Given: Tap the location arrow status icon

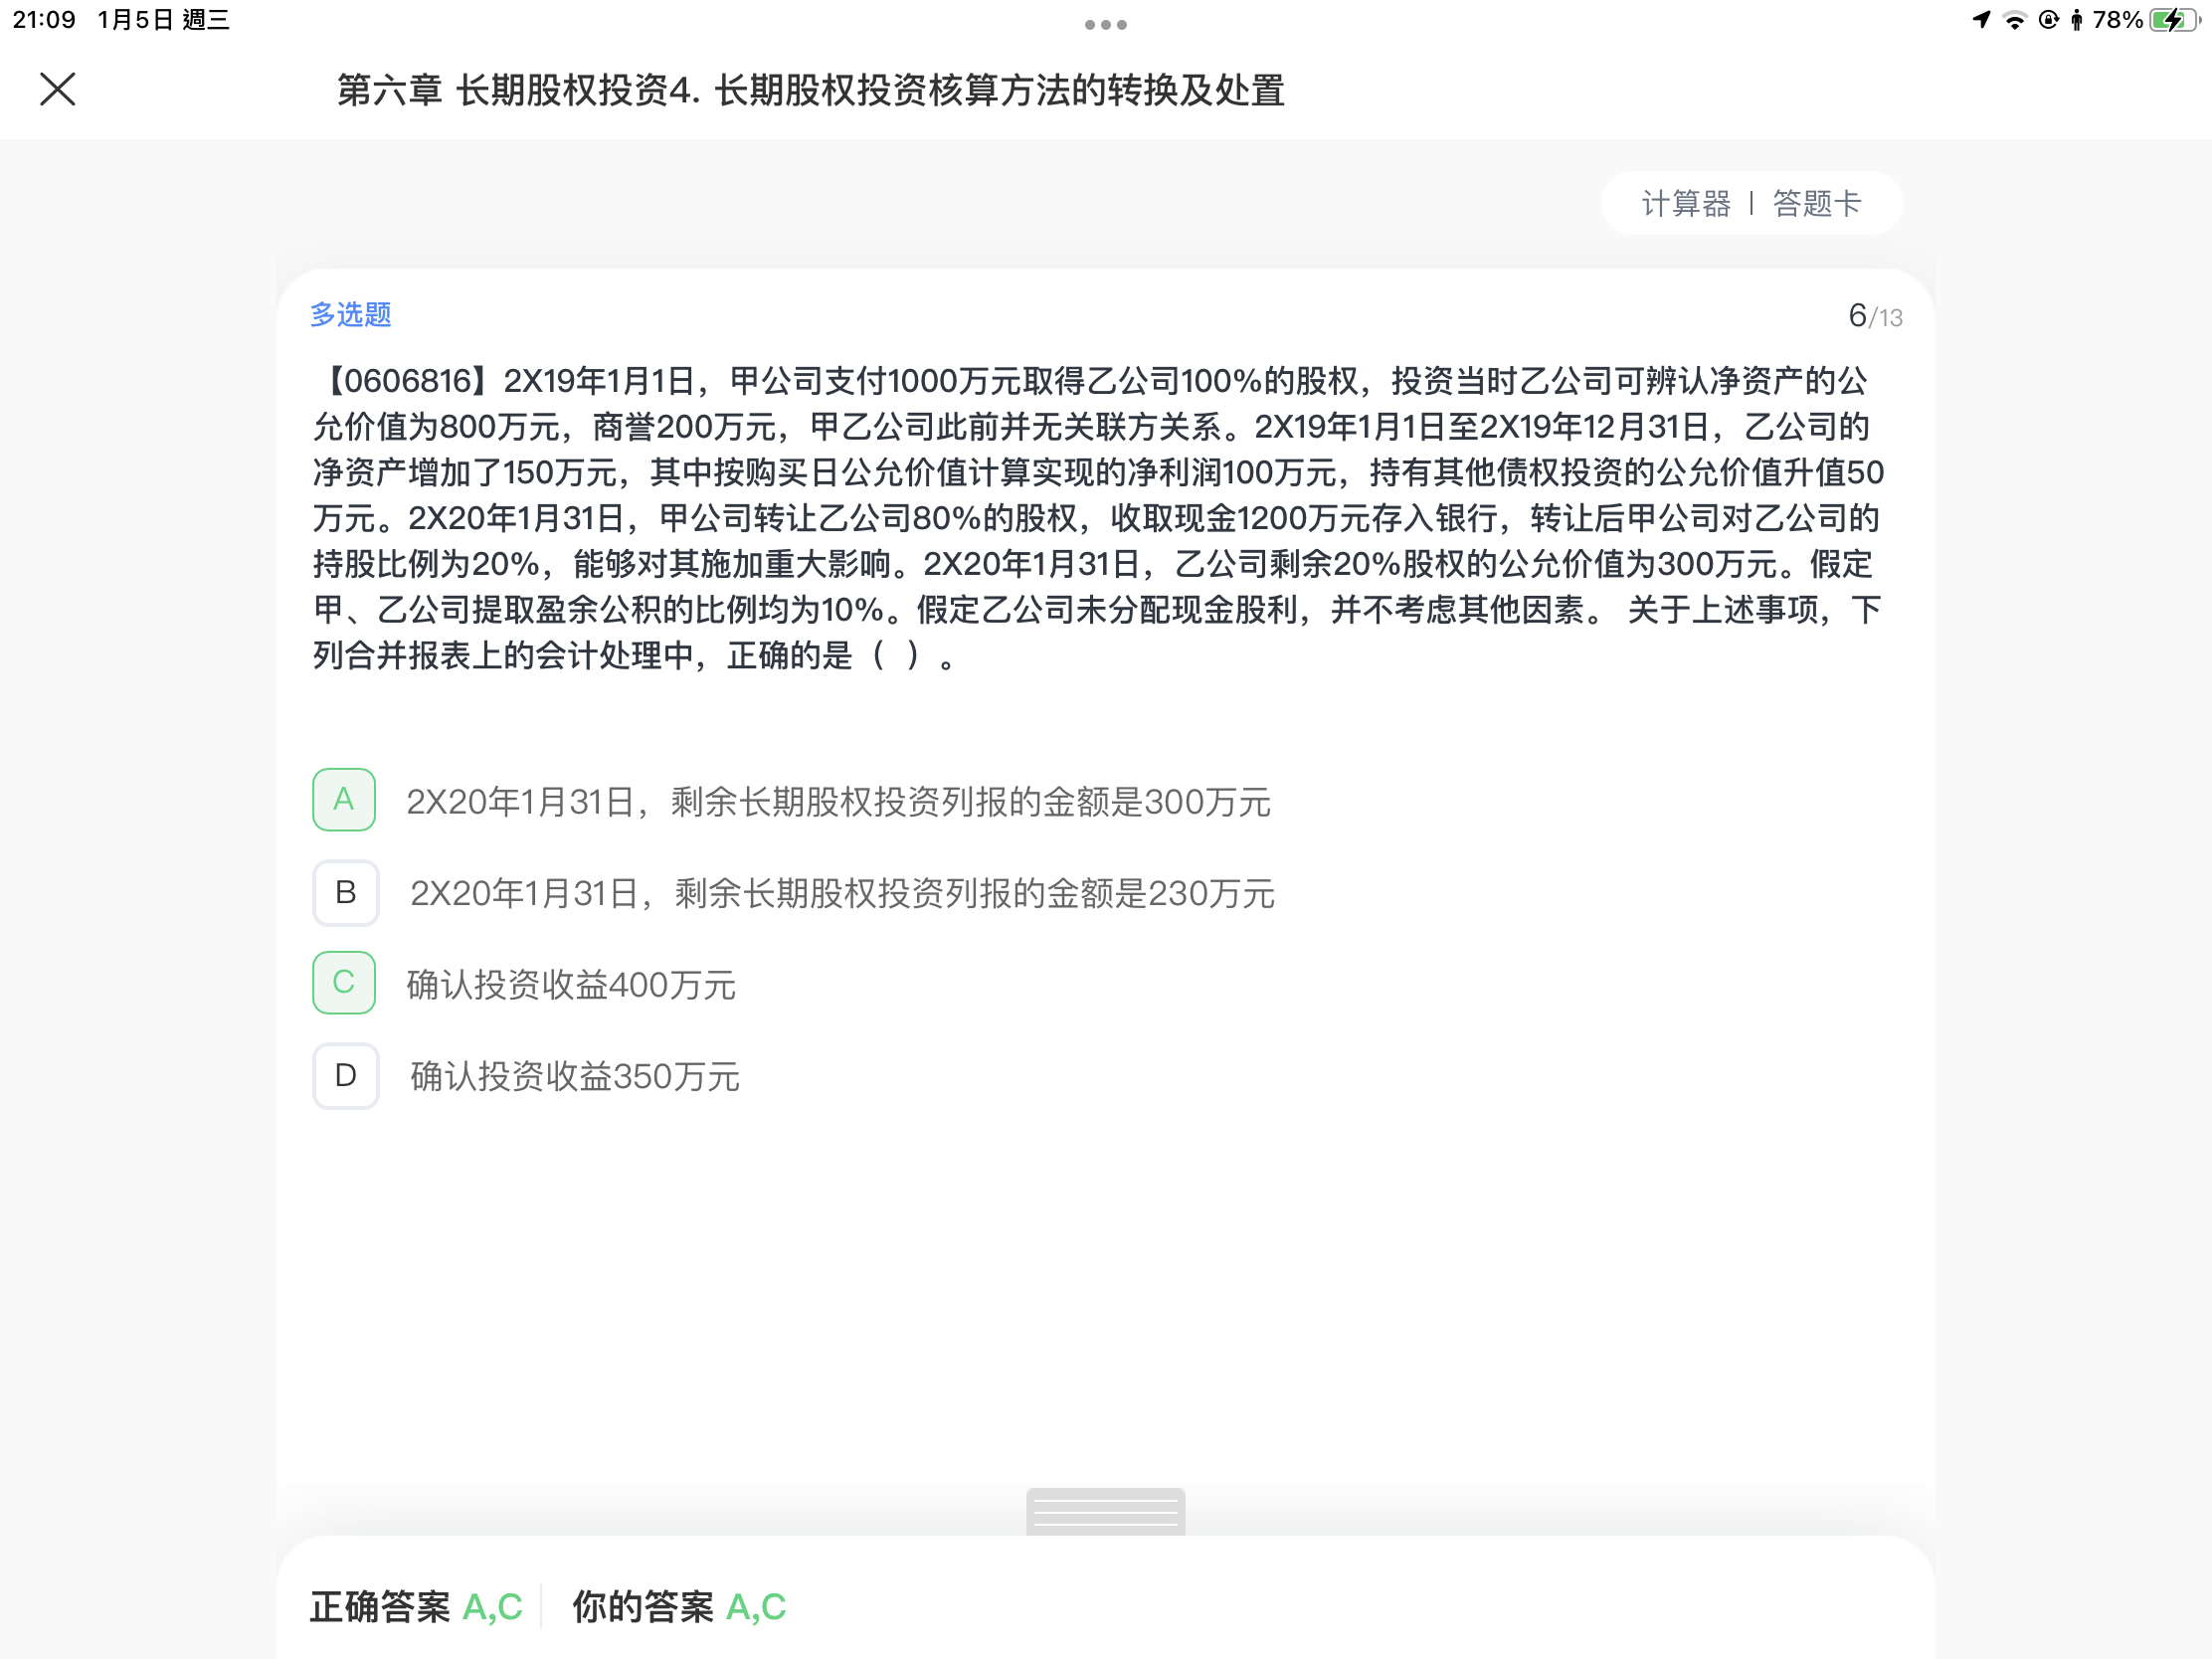Looking at the screenshot, I should [x=1981, y=20].
